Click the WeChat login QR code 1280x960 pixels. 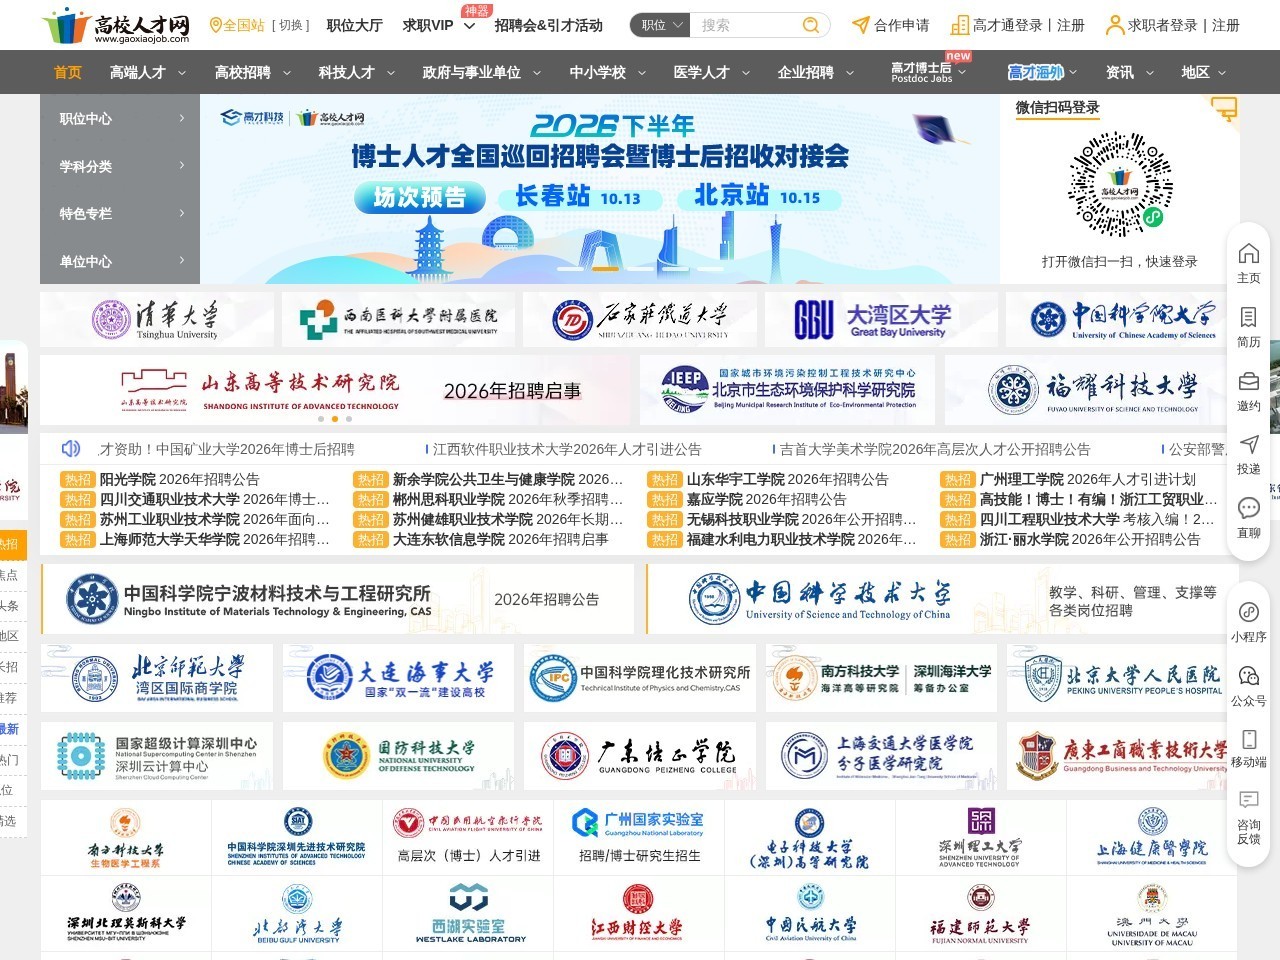pyautogui.click(x=1119, y=184)
